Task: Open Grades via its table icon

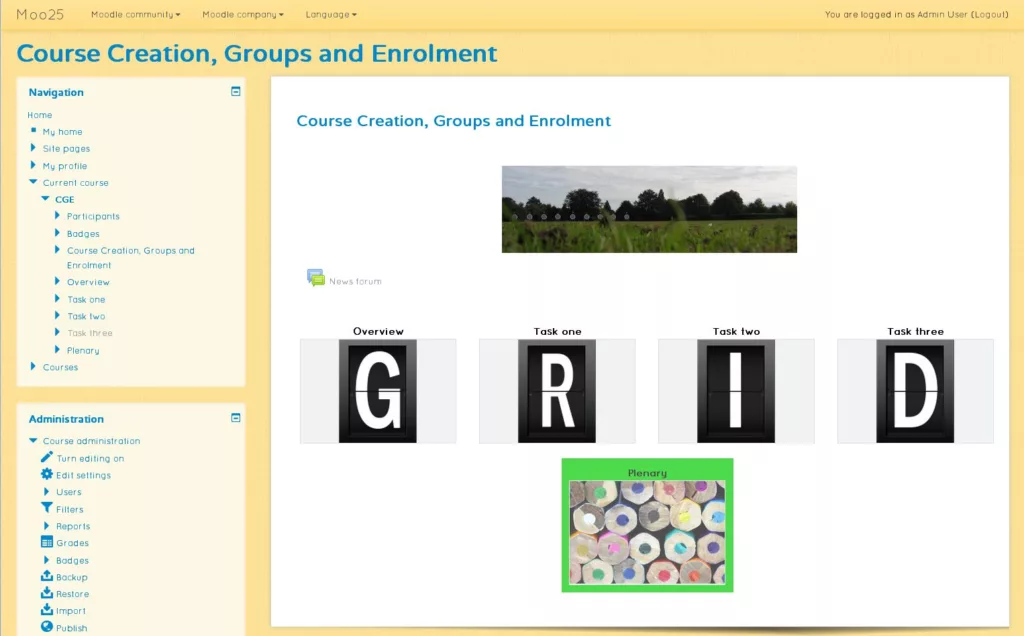Action: pyautogui.click(x=46, y=543)
